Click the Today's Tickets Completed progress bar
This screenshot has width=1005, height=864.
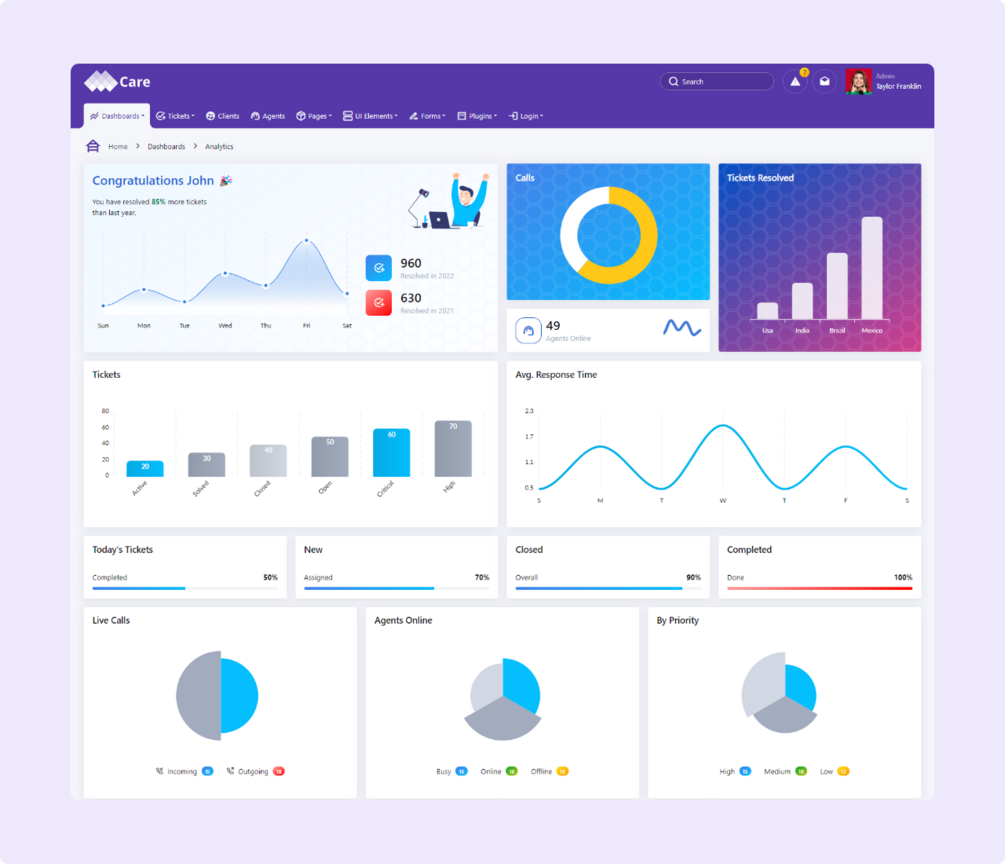185,588
